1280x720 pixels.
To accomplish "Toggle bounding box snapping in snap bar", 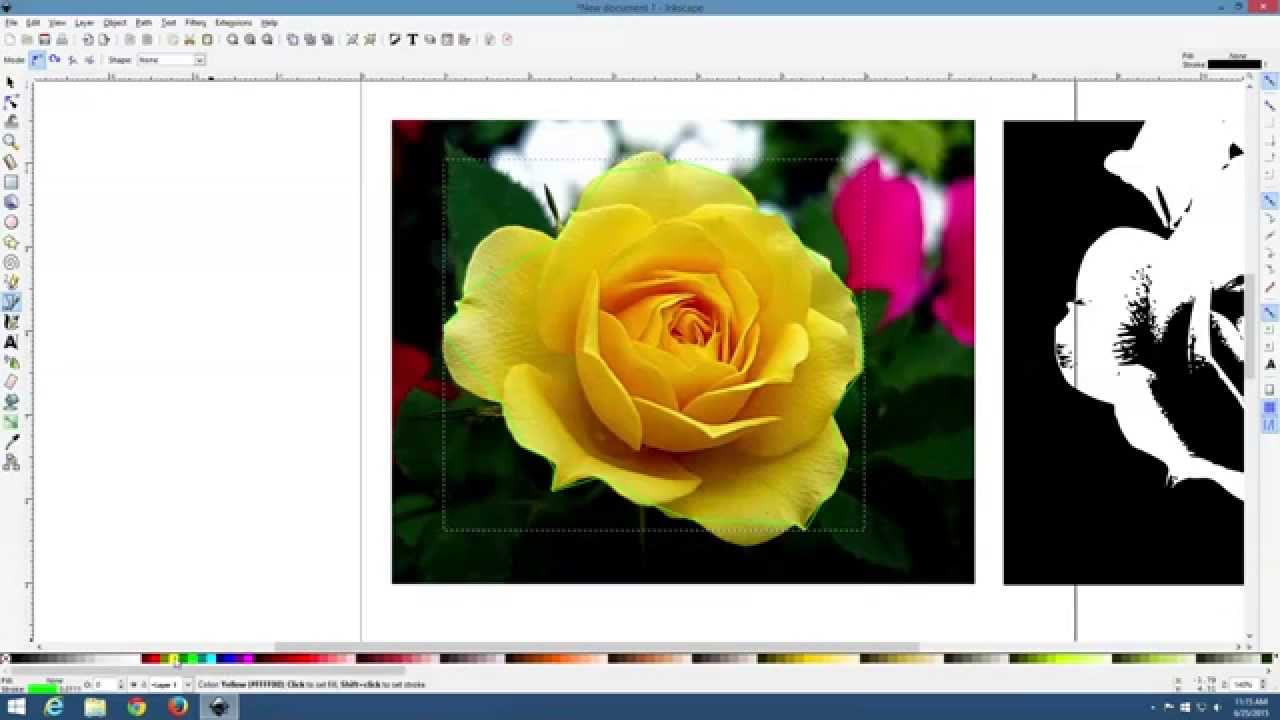I will click(x=1270, y=105).
